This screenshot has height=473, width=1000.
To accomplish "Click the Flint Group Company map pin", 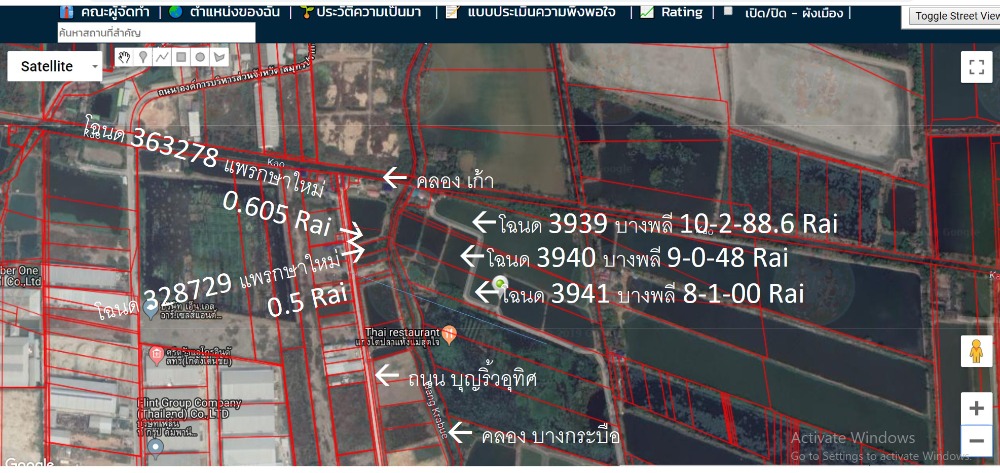I will click(156, 448).
